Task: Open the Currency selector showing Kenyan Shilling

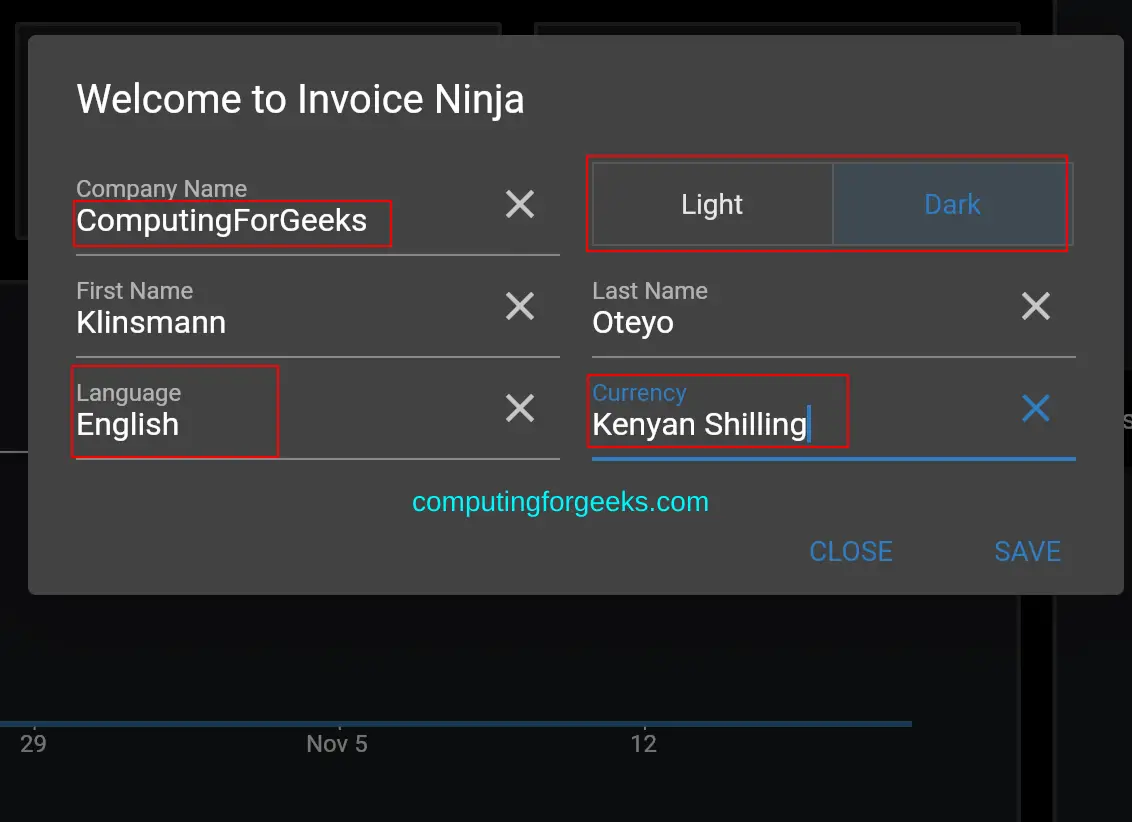Action: click(x=699, y=424)
